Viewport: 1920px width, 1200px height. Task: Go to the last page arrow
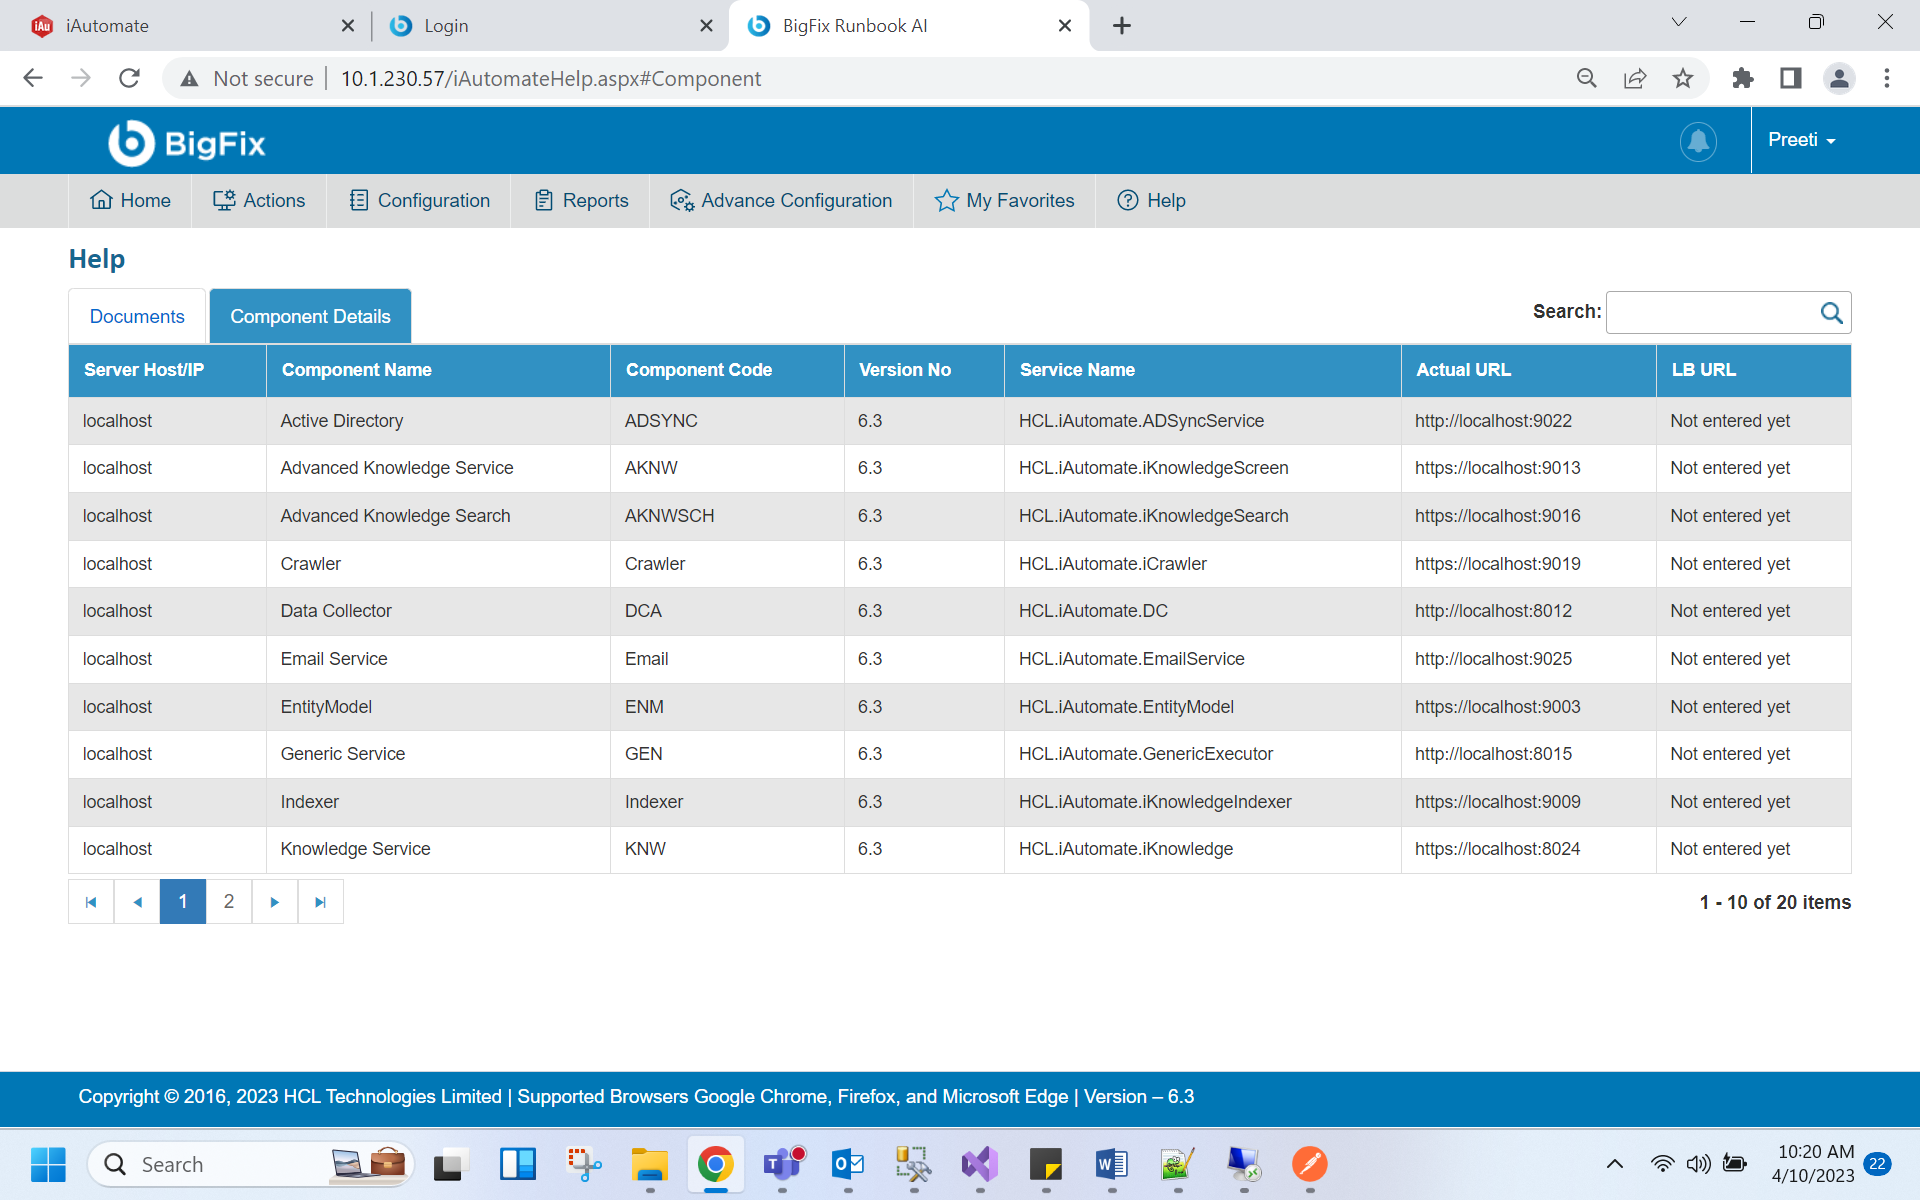(x=320, y=902)
